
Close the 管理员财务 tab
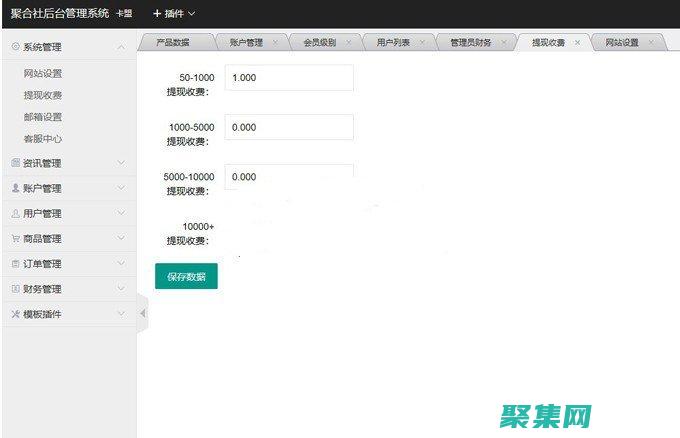(x=504, y=42)
